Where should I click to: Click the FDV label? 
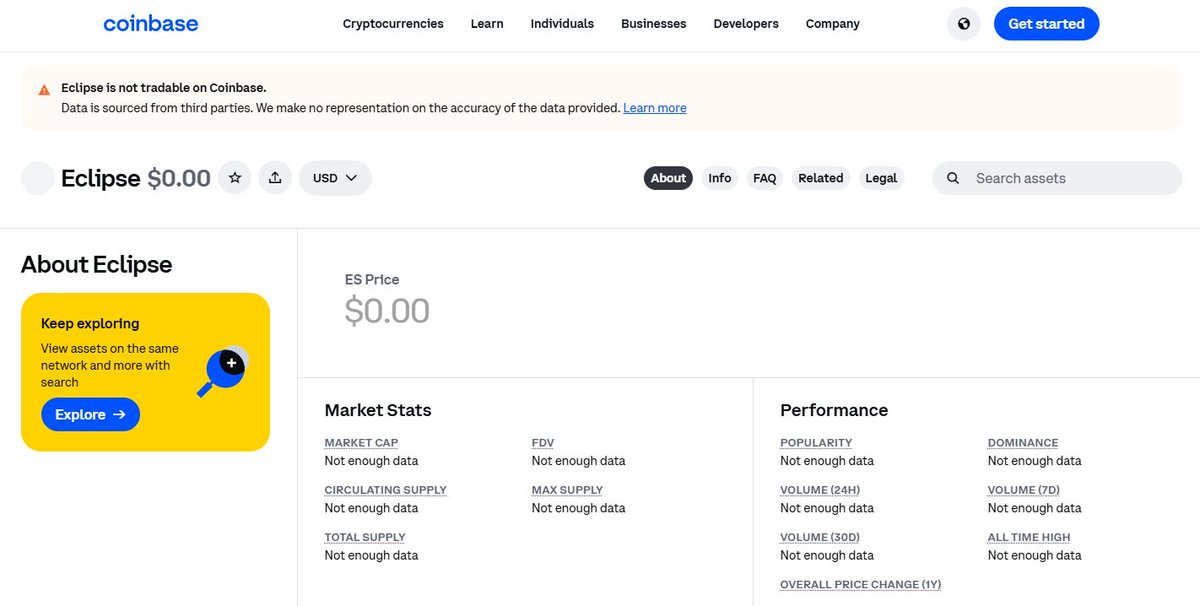pyautogui.click(x=543, y=443)
